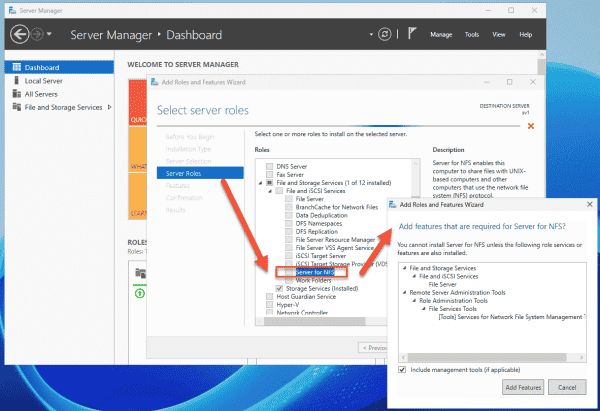Click the Add Features button
The width and height of the screenshot is (600, 411).
click(523, 387)
